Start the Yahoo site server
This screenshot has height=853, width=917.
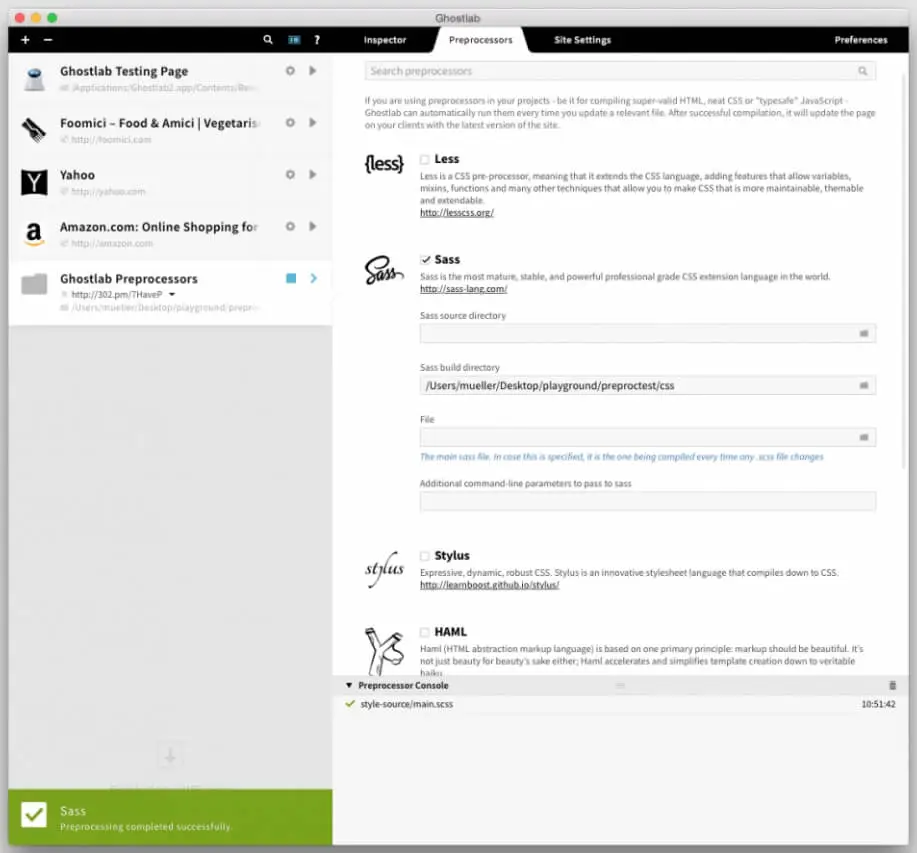pos(313,175)
